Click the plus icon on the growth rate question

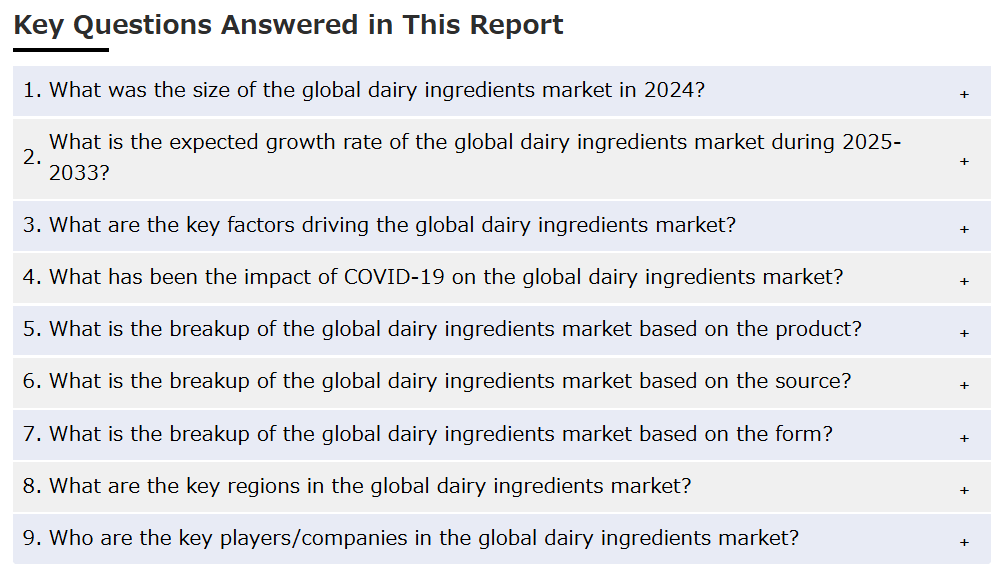[964, 161]
